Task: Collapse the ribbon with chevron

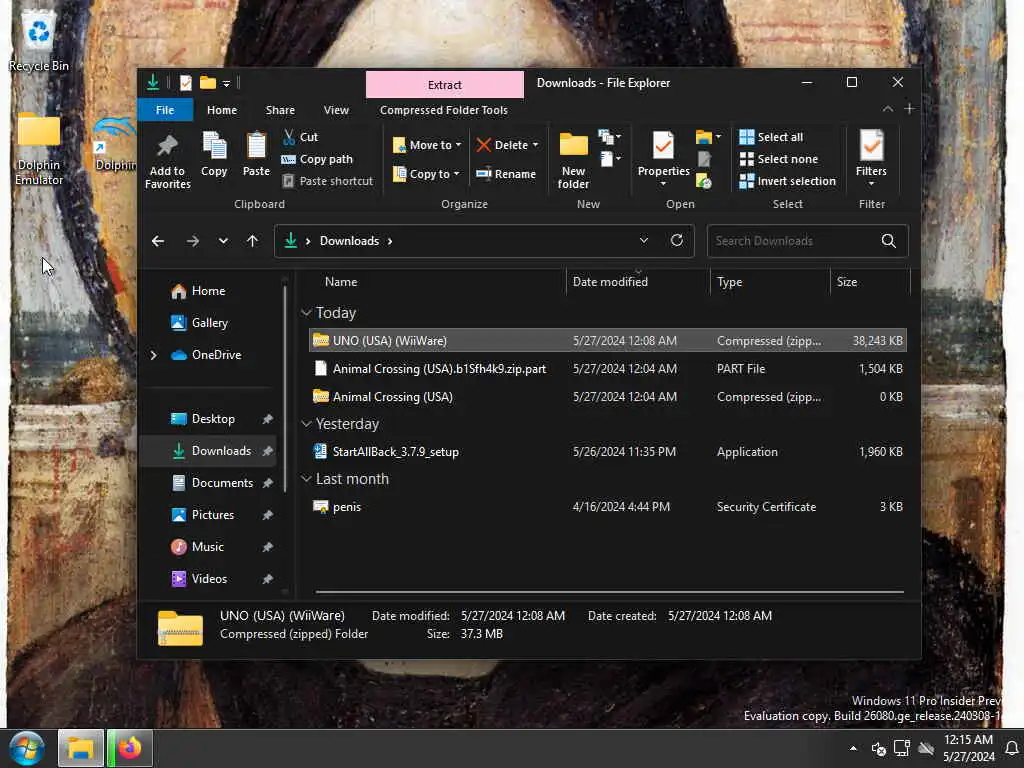Action: 888,109
